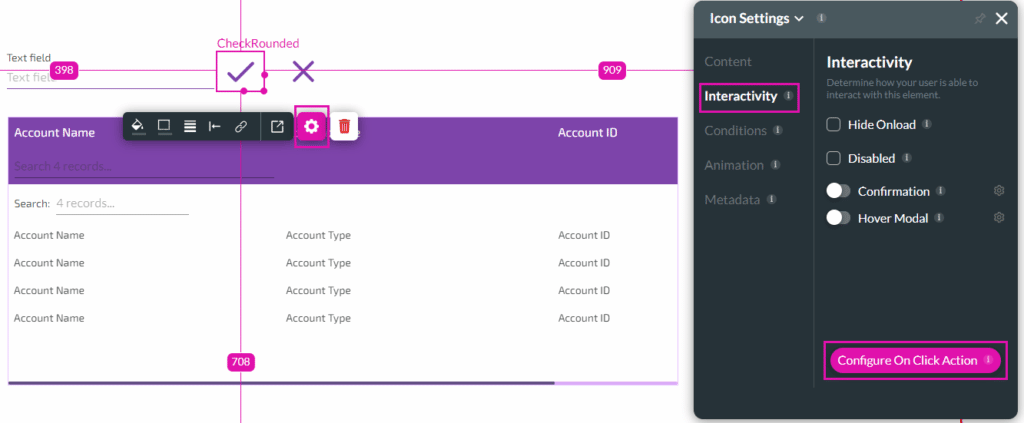Image resolution: width=1024 pixels, height=423 pixels.
Task: Select the purple X close icon on canvas
Action: click(303, 70)
